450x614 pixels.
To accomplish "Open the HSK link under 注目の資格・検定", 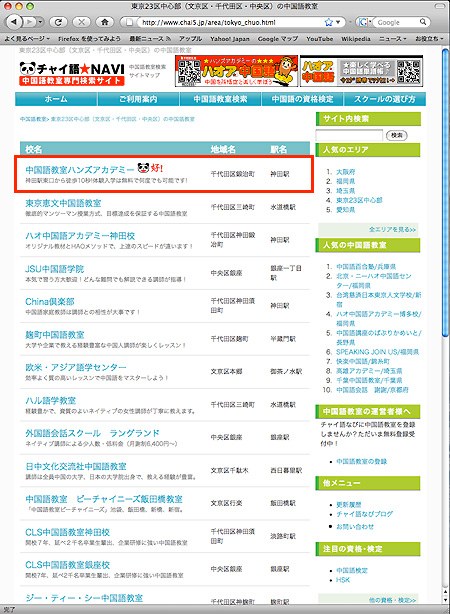I will point(343,580).
